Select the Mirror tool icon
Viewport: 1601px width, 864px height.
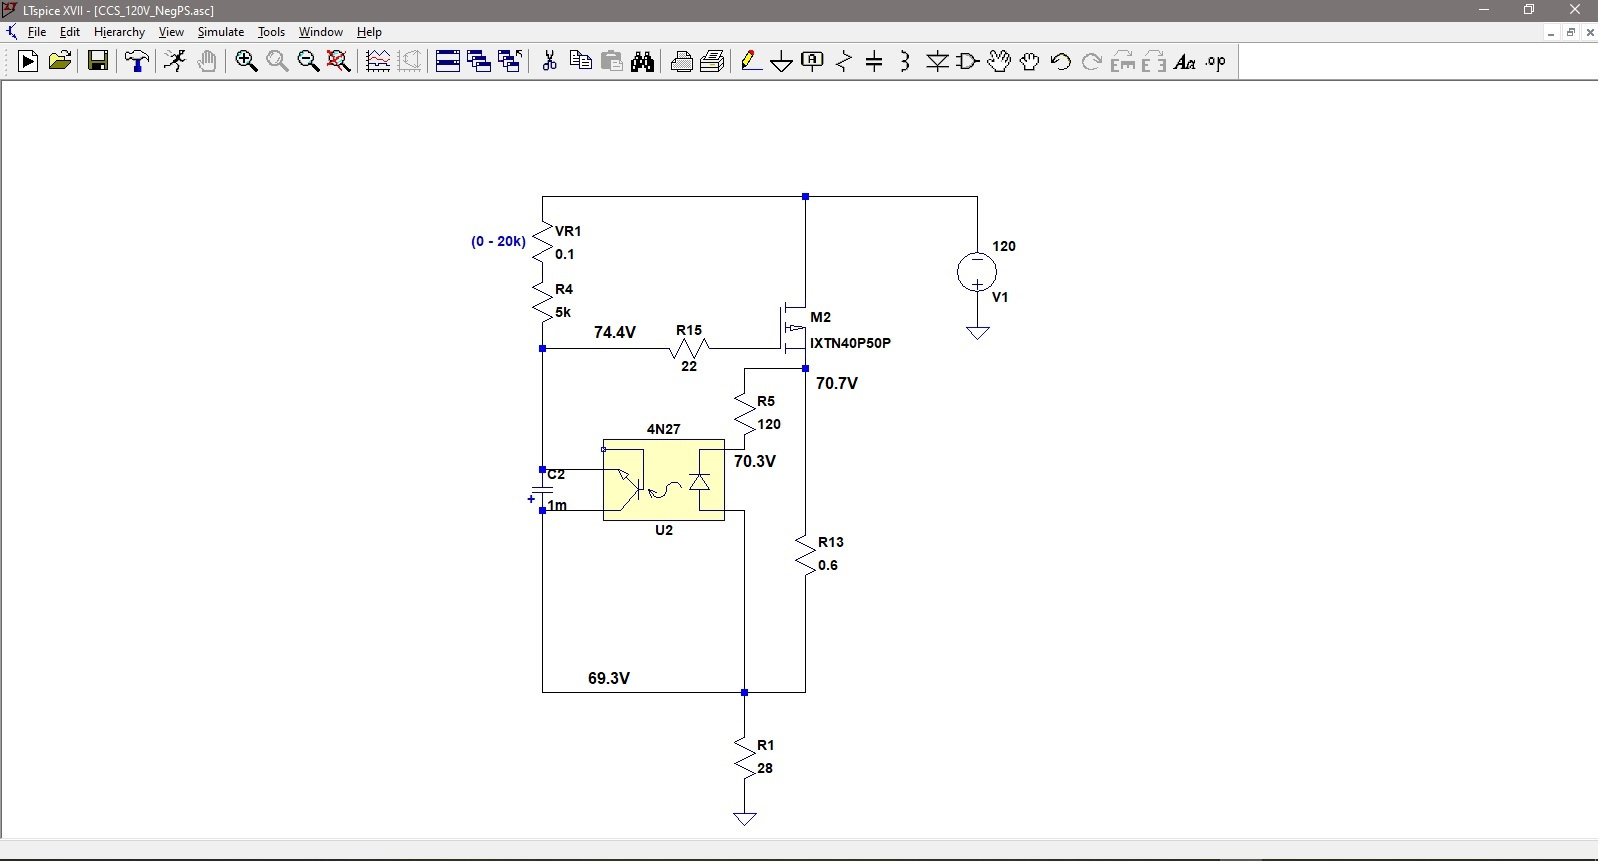1154,62
